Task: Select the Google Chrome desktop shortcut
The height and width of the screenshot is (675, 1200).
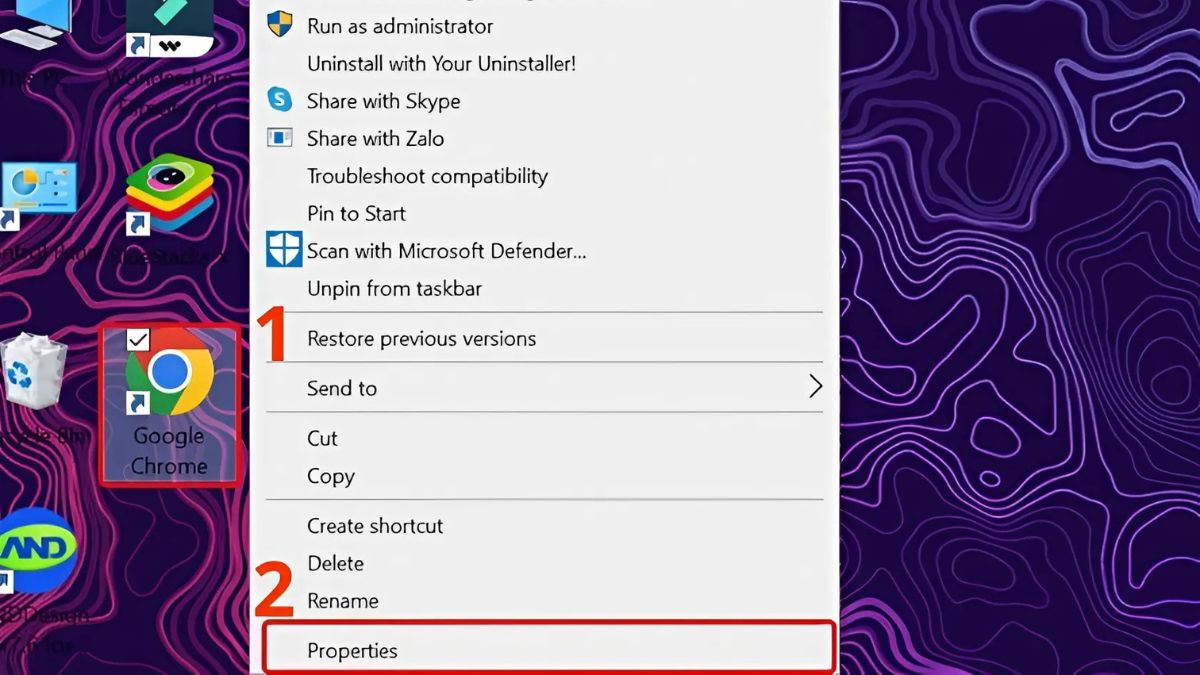Action: coord(169,405)
